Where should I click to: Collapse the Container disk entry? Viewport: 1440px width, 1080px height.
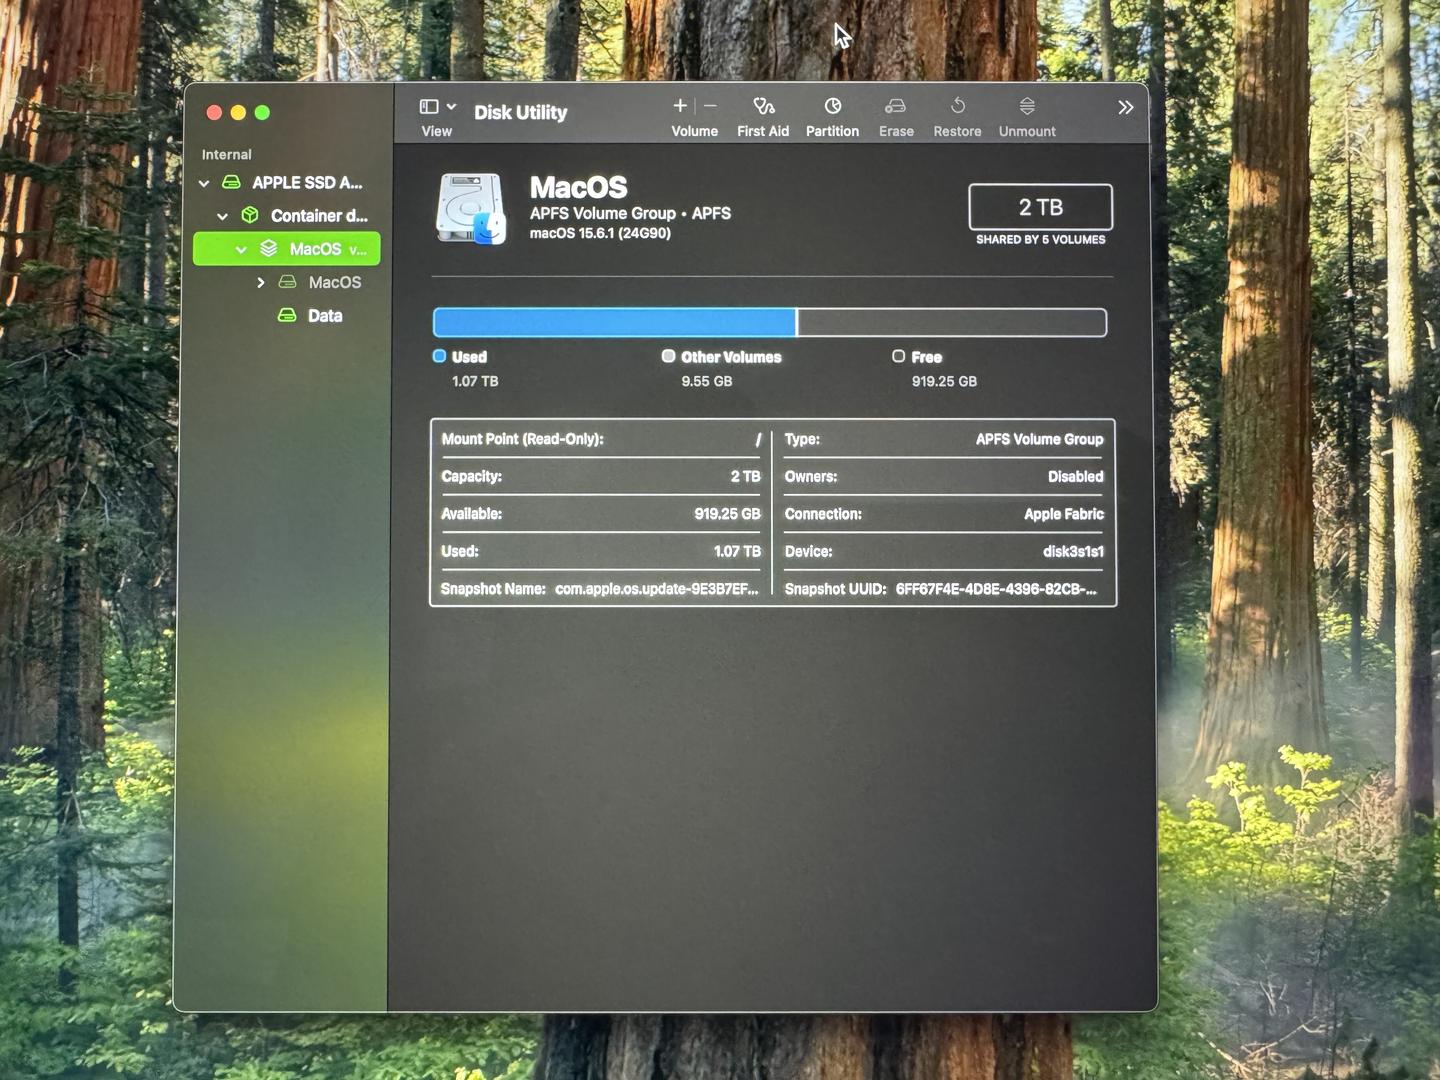point(222,216)
